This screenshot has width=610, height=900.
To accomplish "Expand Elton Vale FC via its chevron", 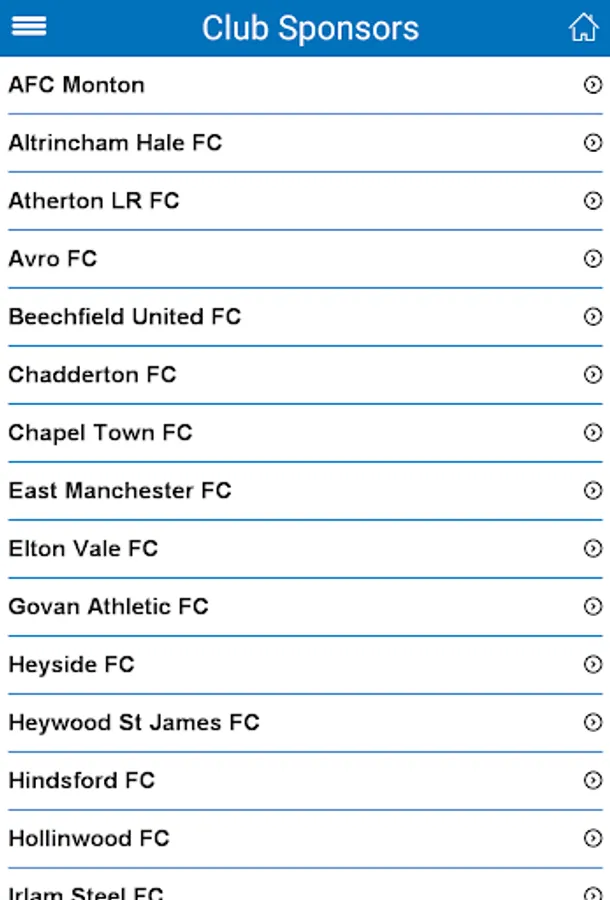I will point(593,548).
